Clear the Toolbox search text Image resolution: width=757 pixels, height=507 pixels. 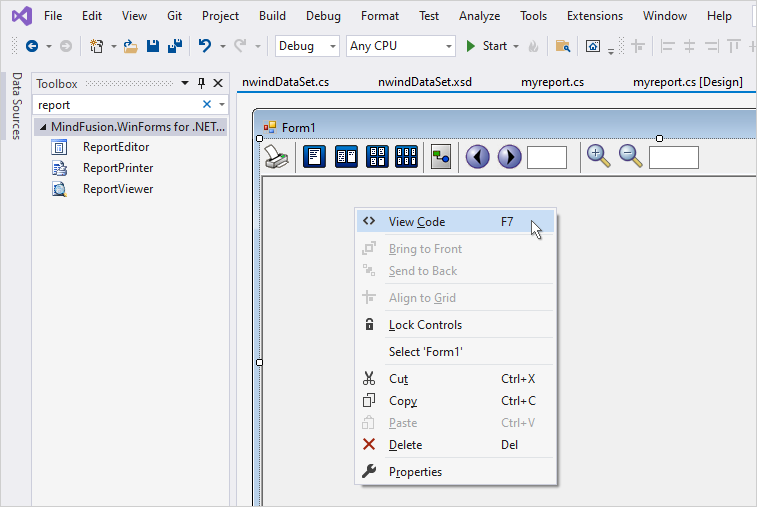tap(207, 104)
